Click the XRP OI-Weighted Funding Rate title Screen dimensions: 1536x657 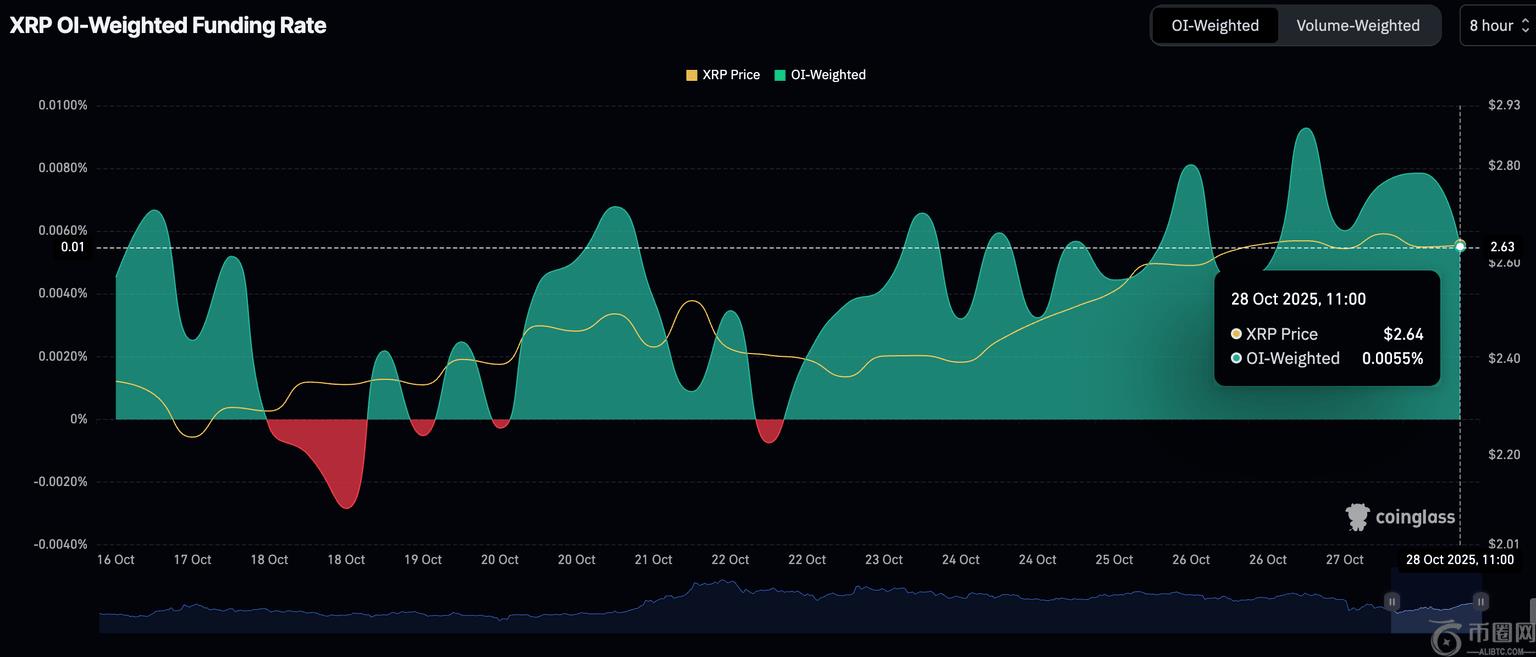168,26
